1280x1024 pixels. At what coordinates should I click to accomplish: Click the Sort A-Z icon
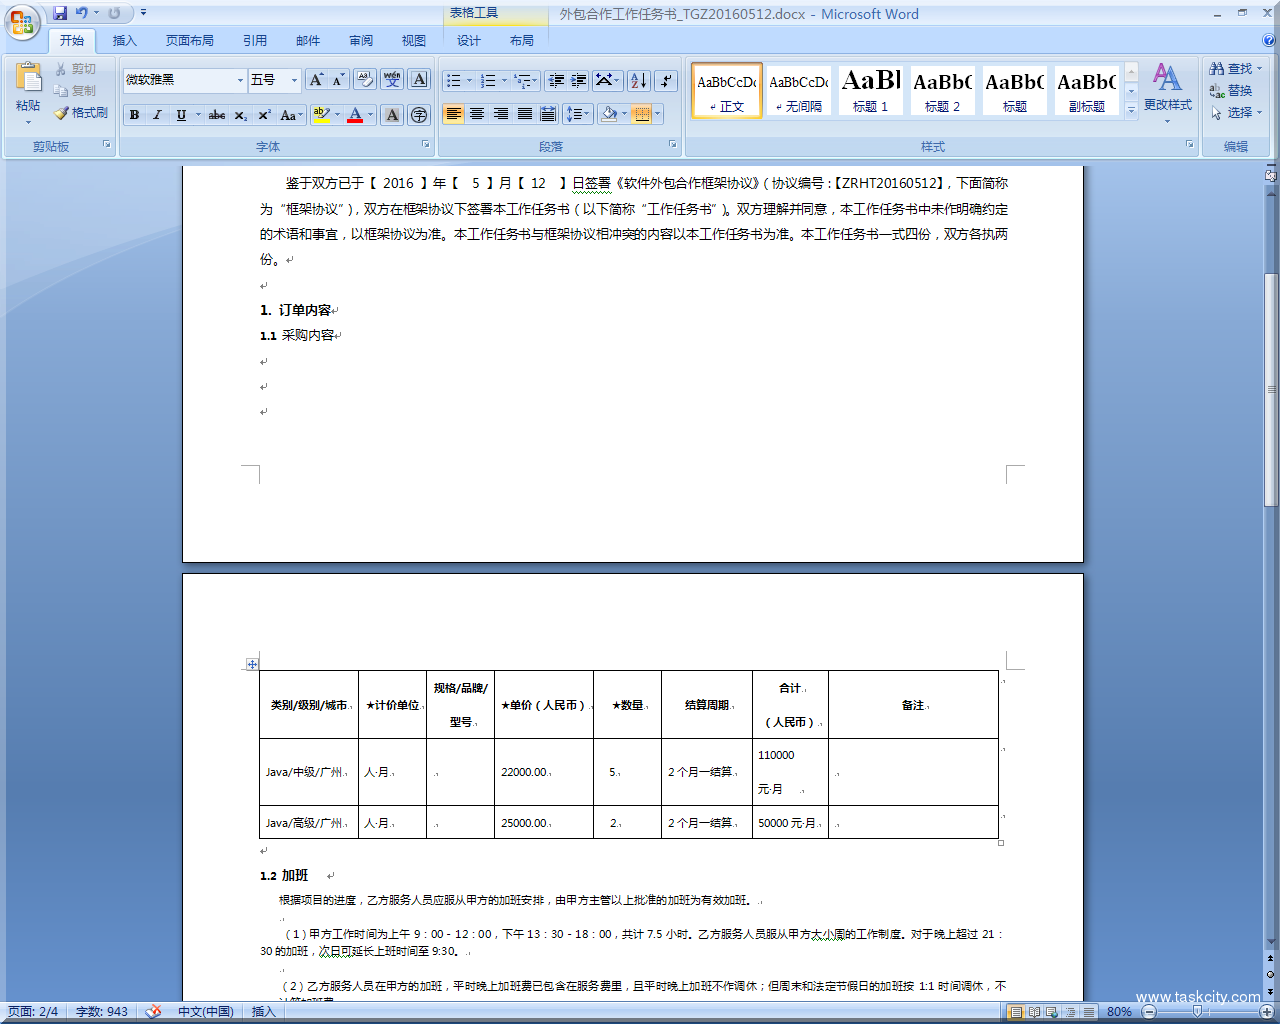639,81
